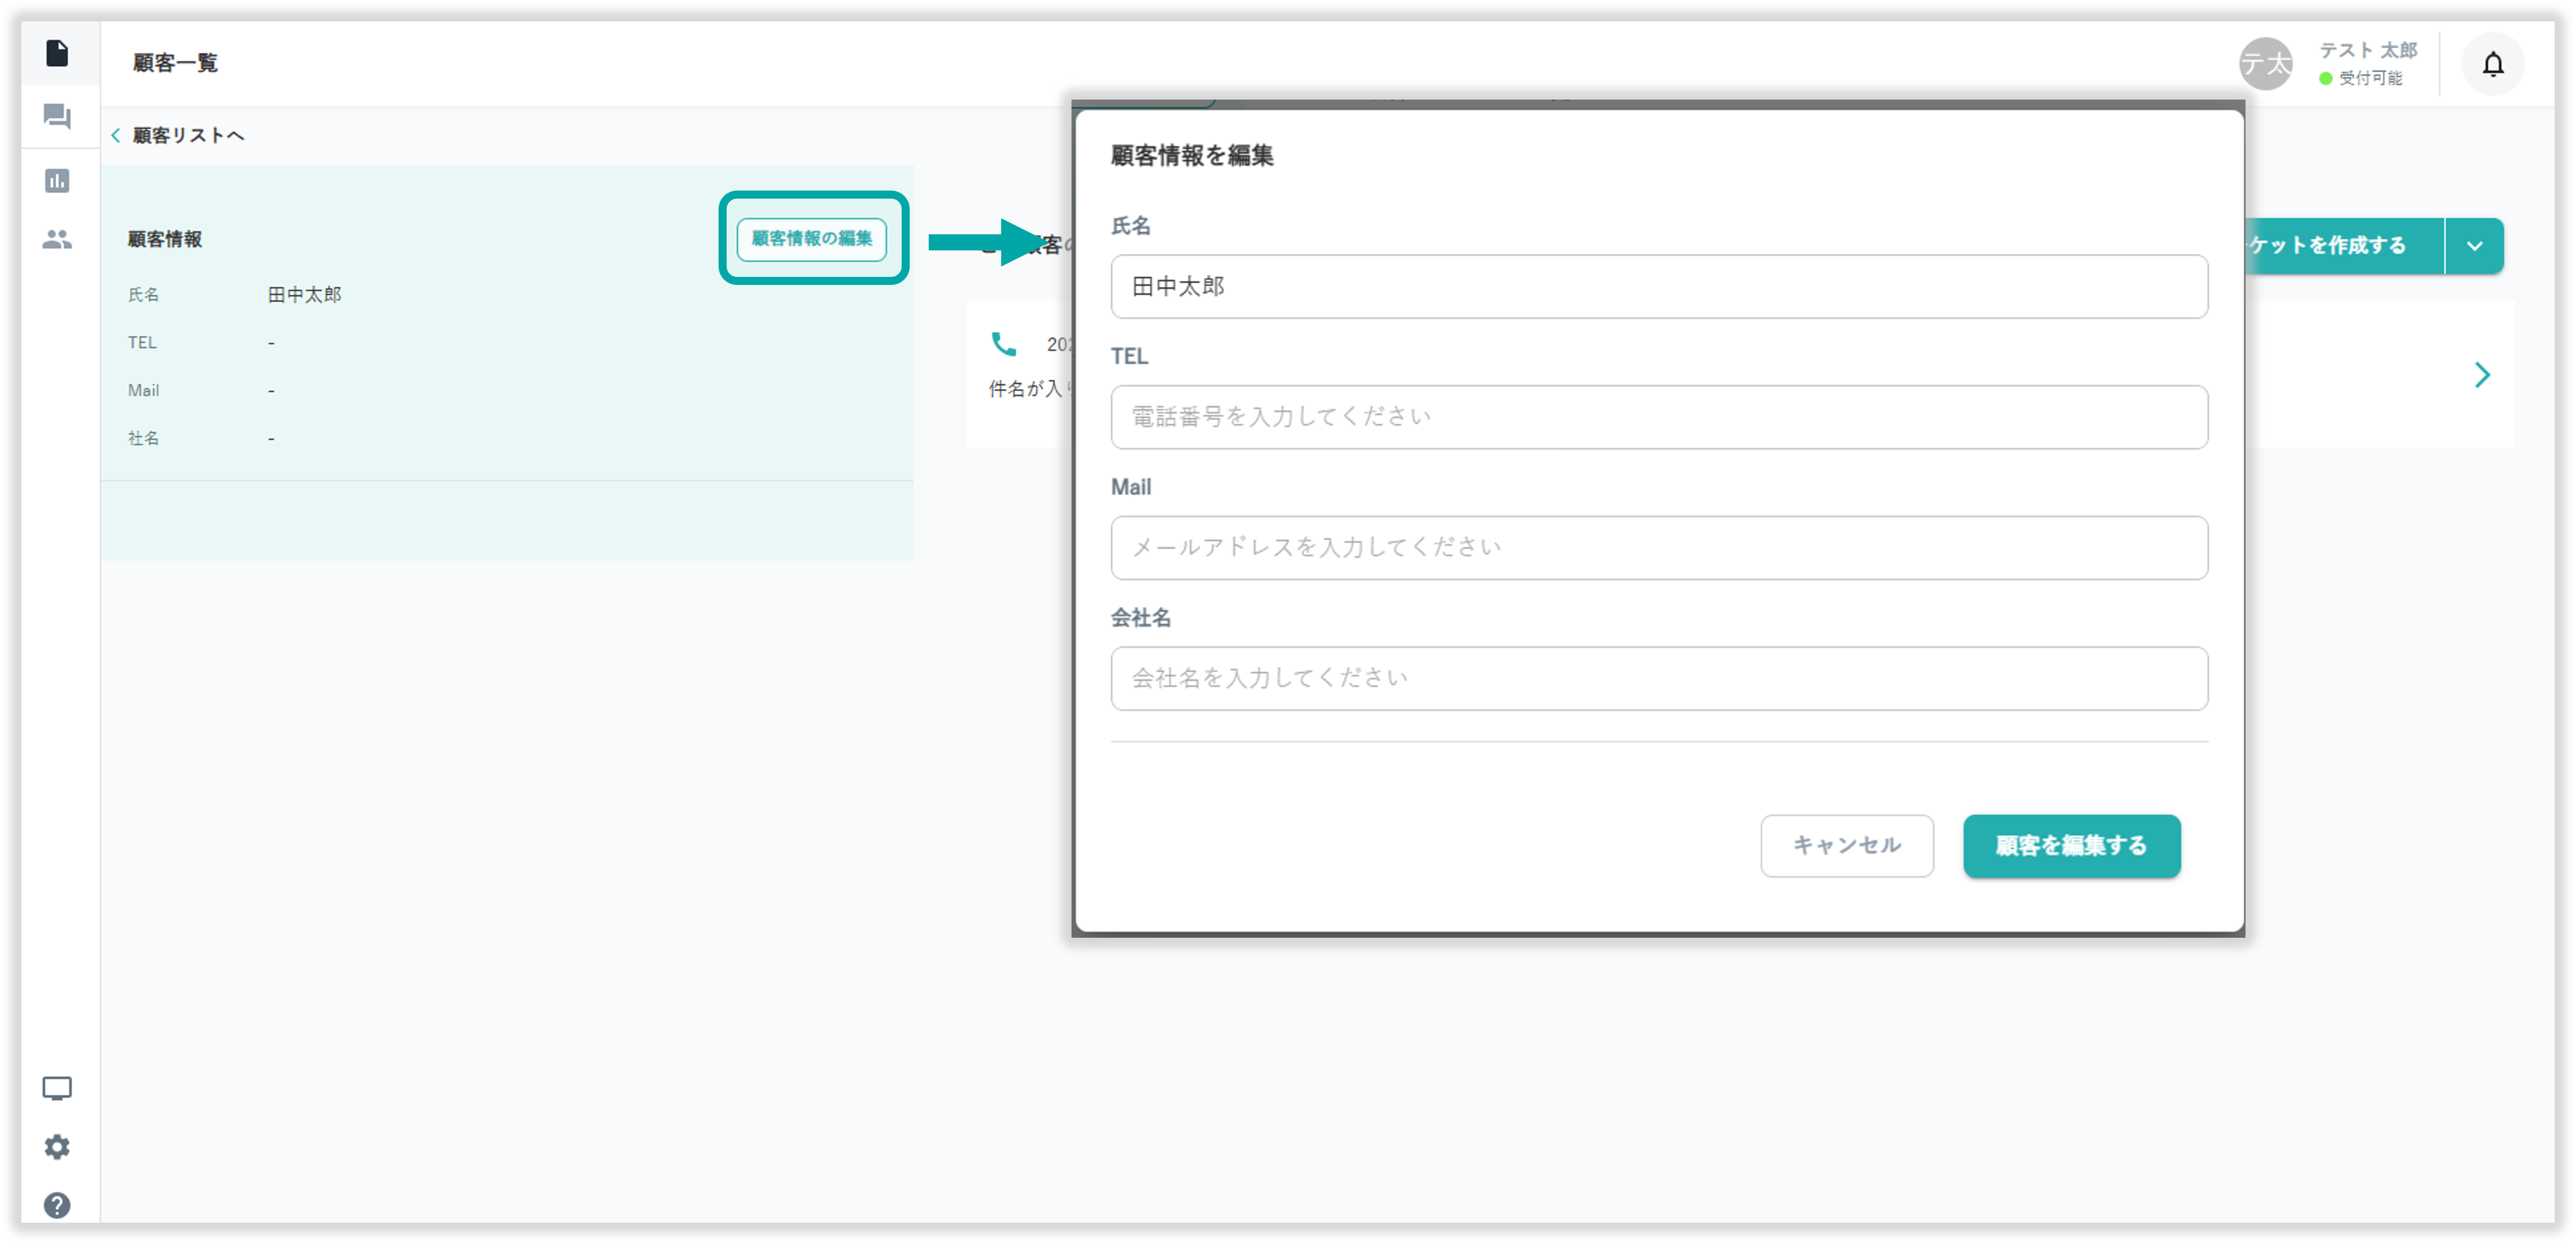Open the help question mark icon

[57, 1205]
